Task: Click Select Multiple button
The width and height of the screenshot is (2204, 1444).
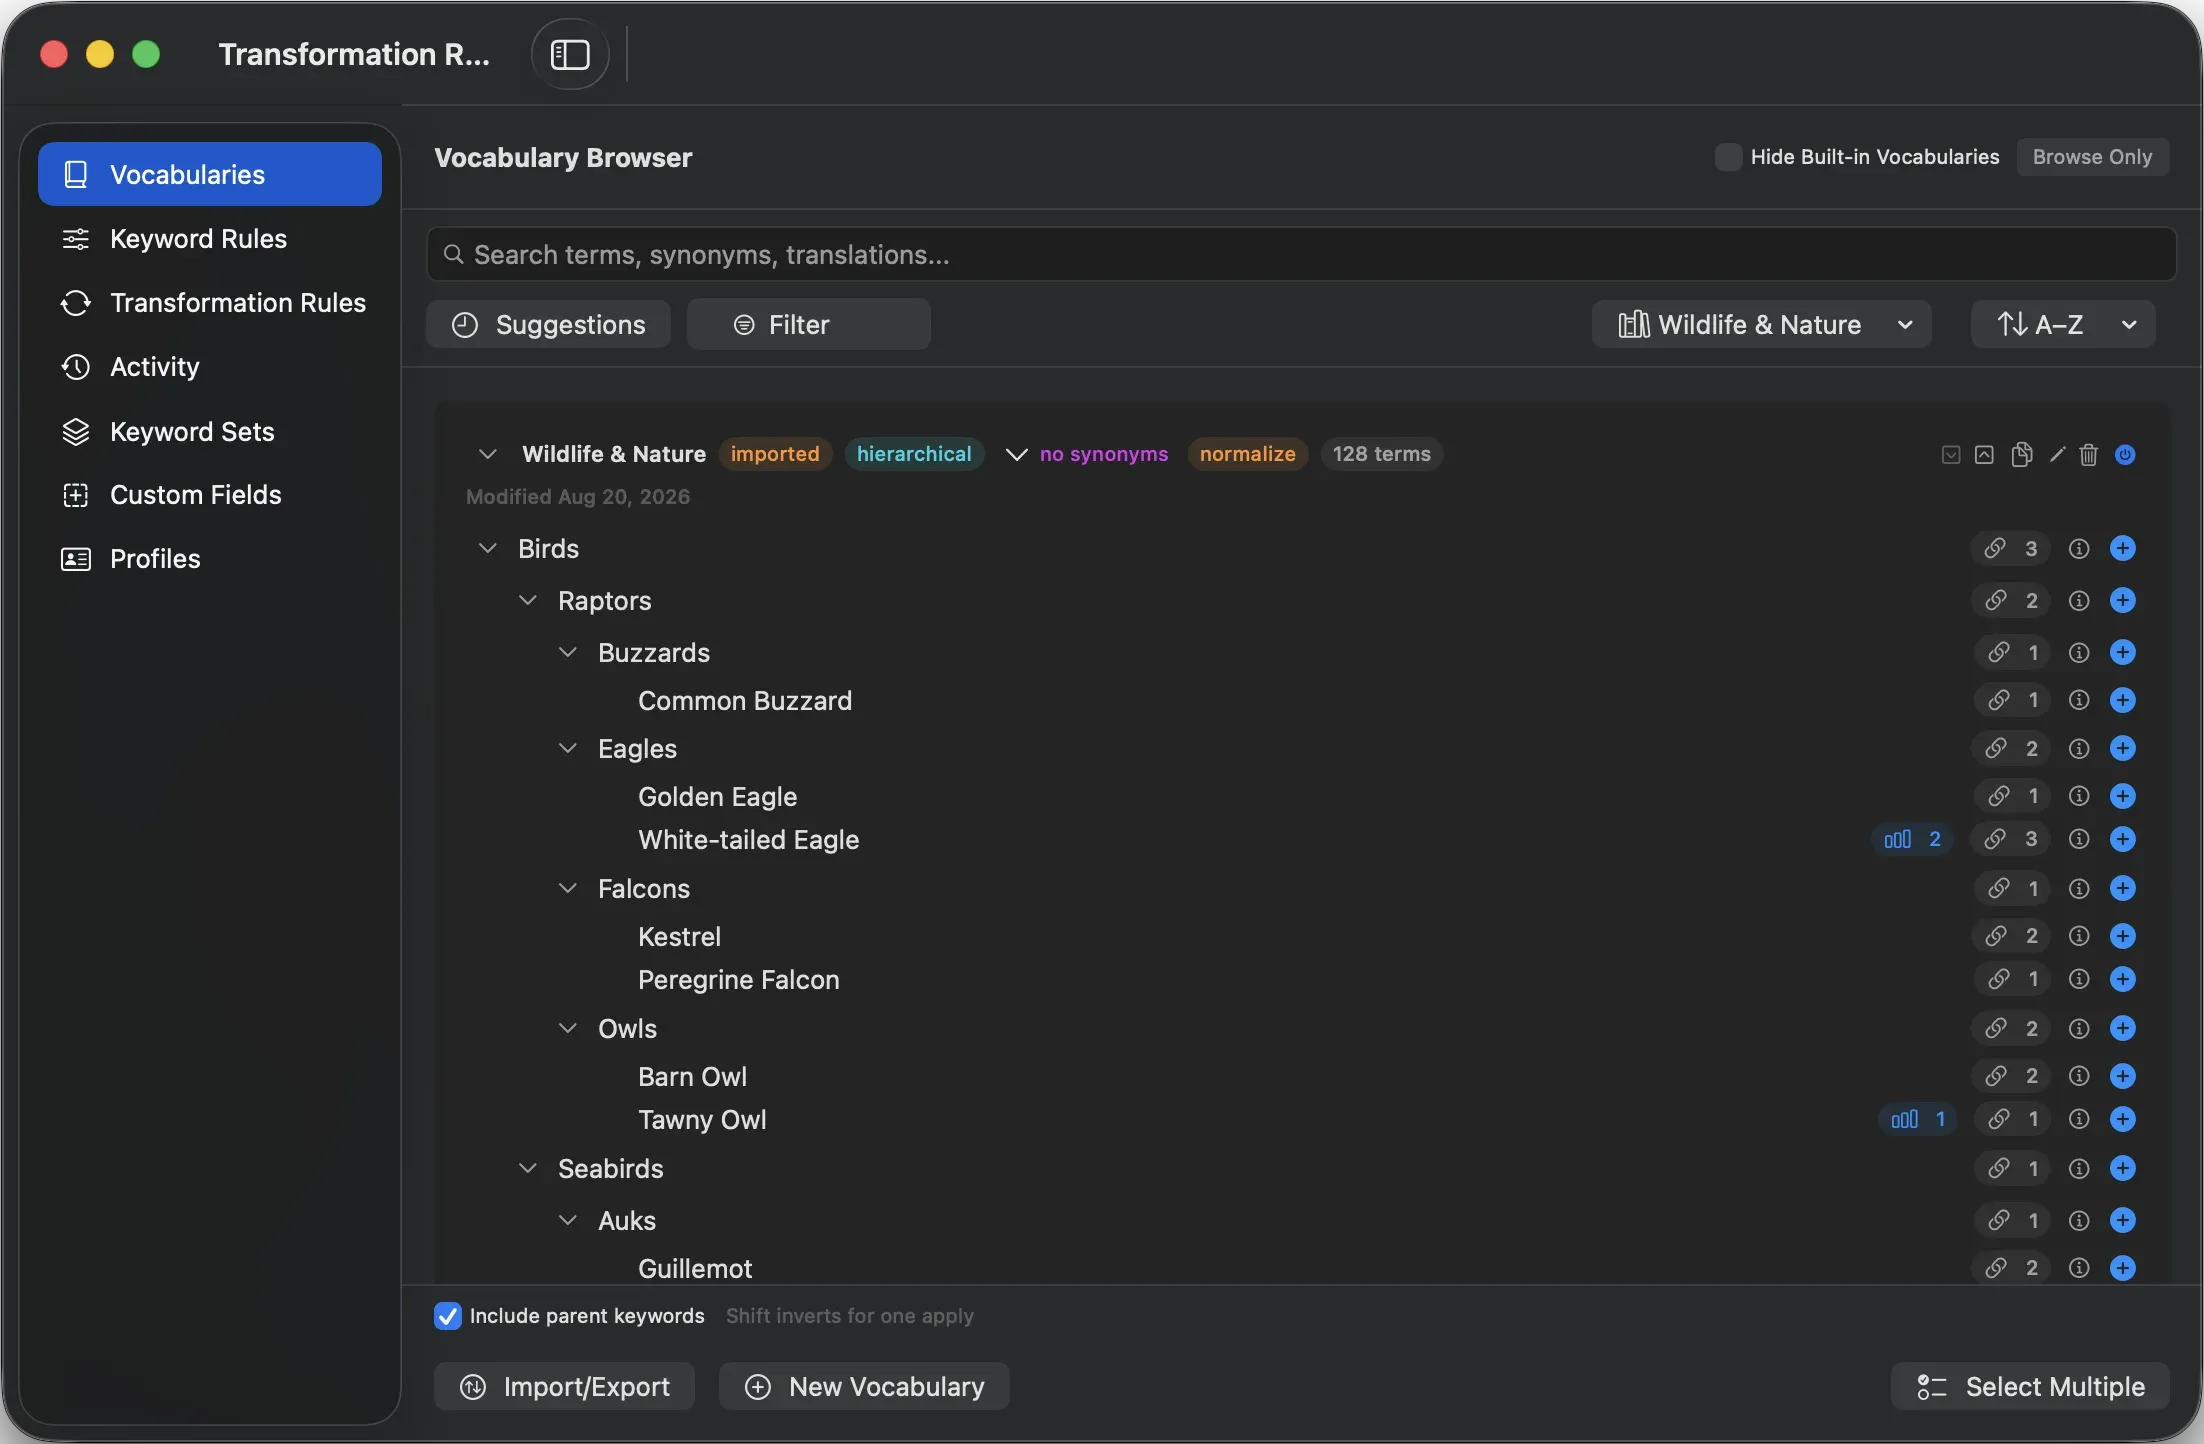Action: point(2030,1386)
